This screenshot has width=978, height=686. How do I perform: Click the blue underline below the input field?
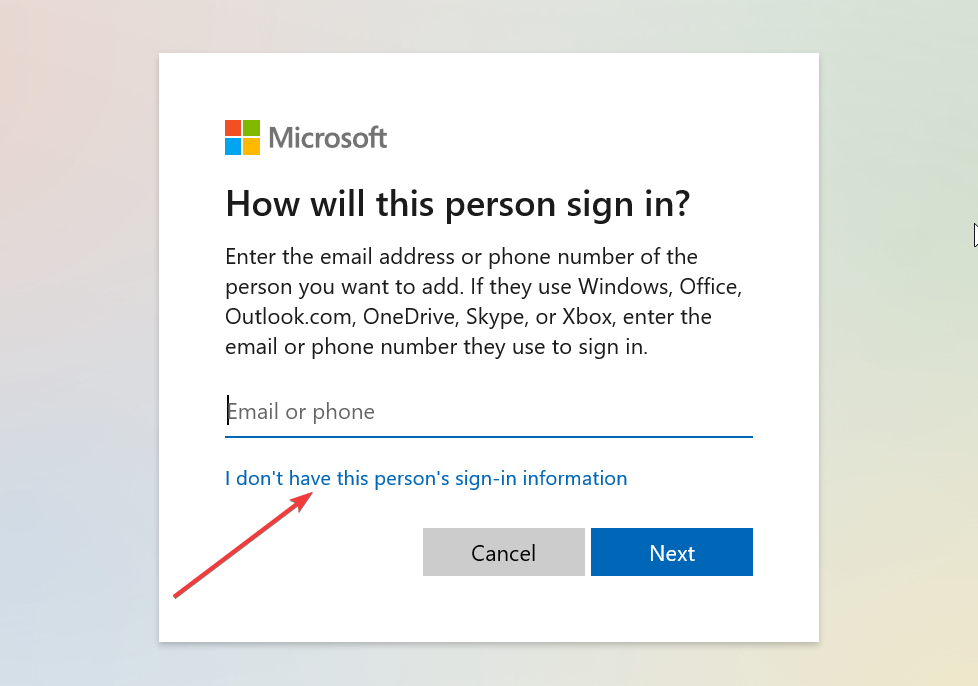click(489, 434)
